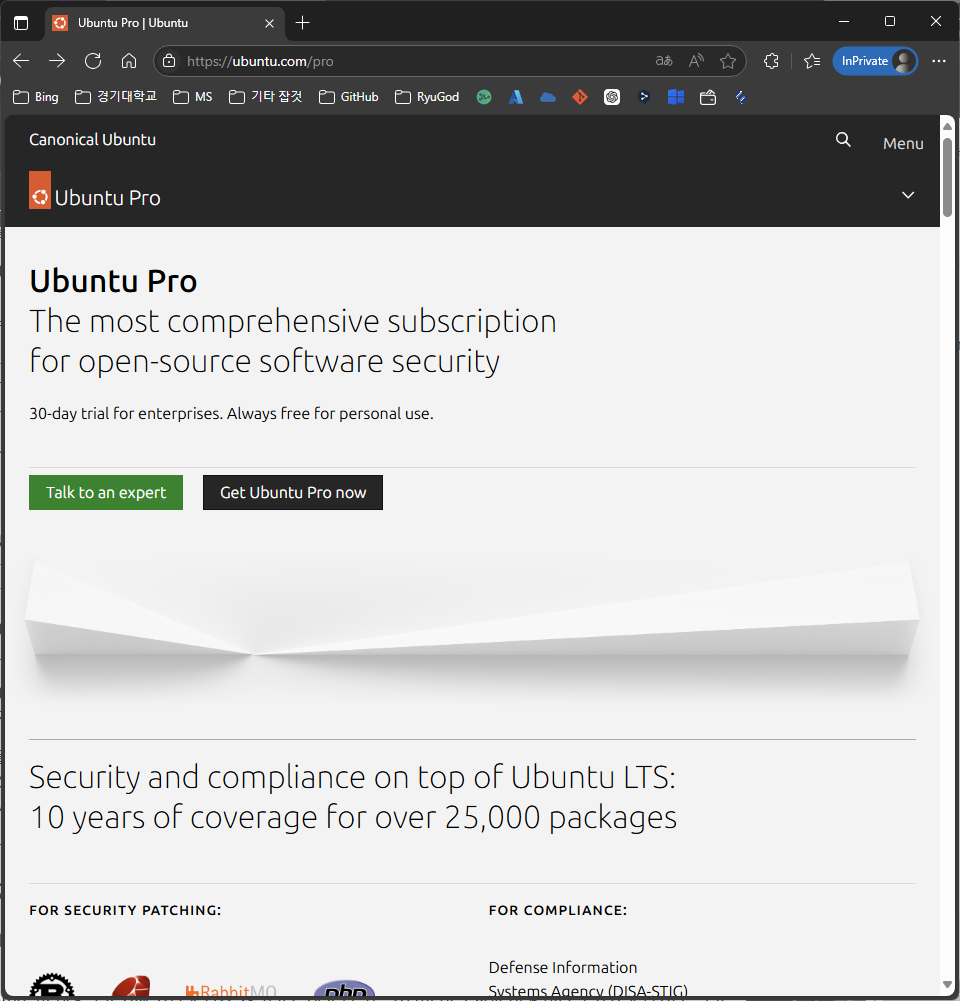
Task: Open Settings and more menu
Action: click(x=938, y=61)
